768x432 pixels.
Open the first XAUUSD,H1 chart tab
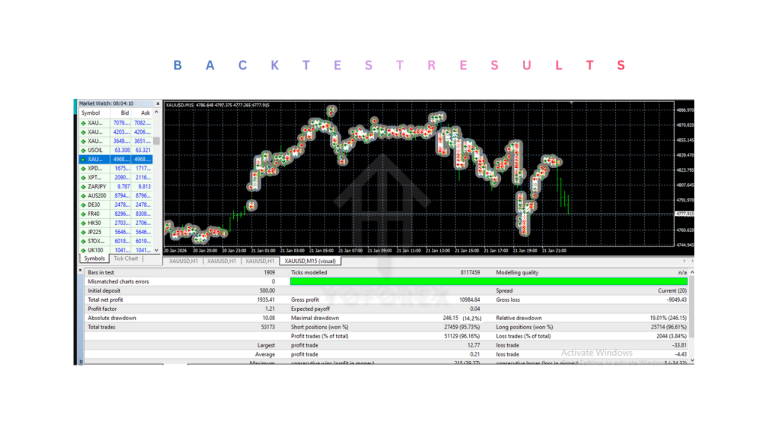[x=182, y=261]
